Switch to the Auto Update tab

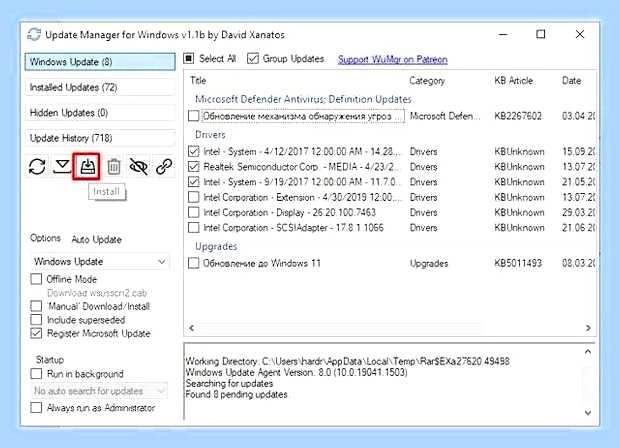pyautogui.click(x=96, y=240)
